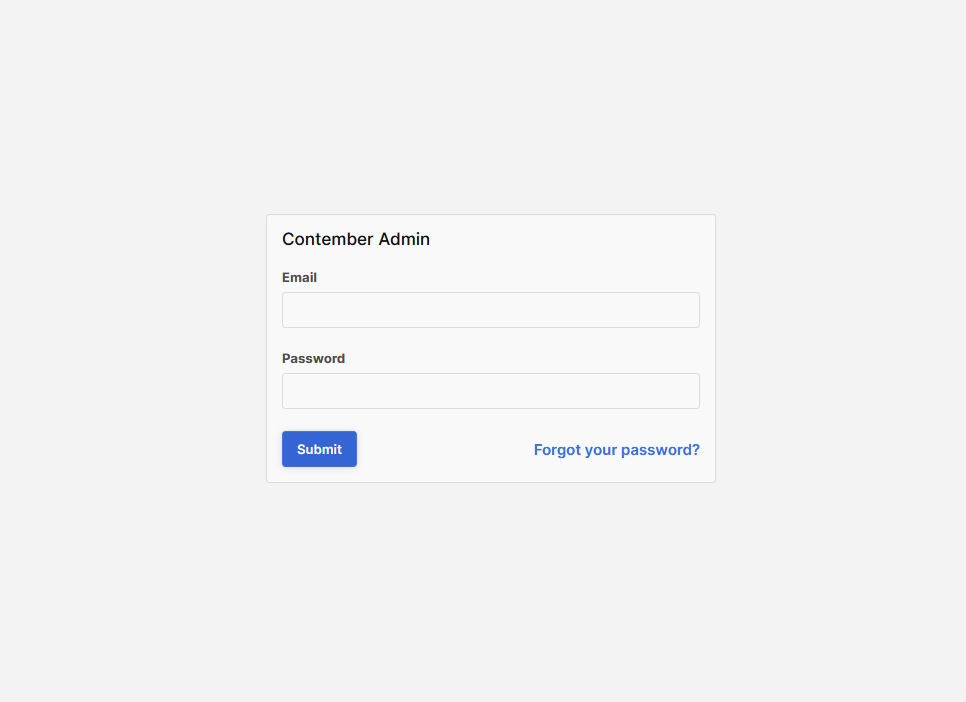Follow the password recovery link

tap(617, 450)
